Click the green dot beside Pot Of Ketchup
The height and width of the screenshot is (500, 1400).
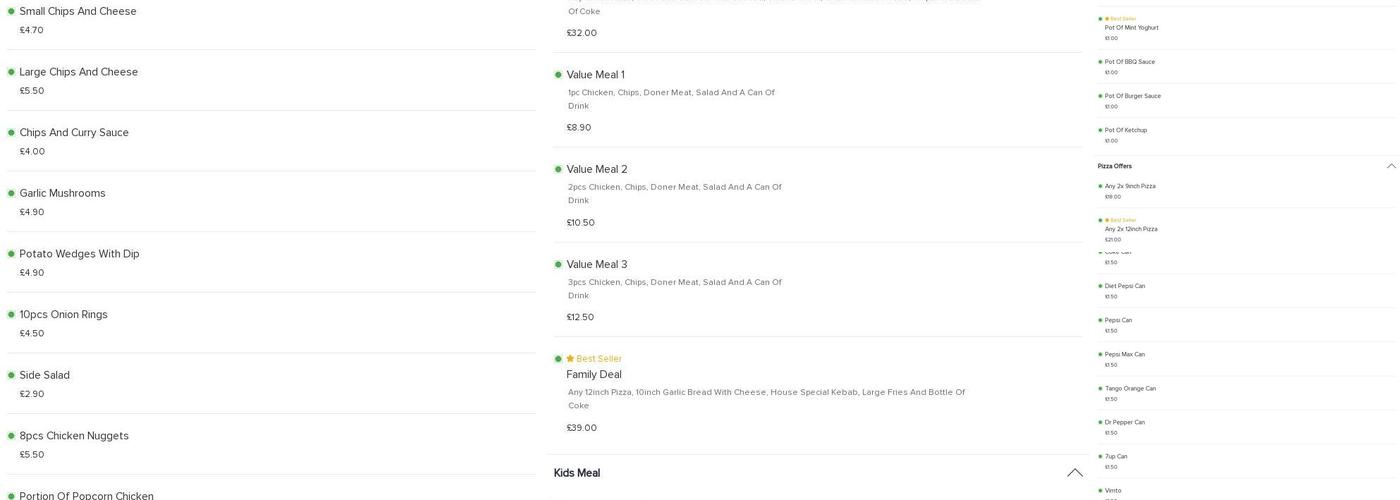[1100, 131]
